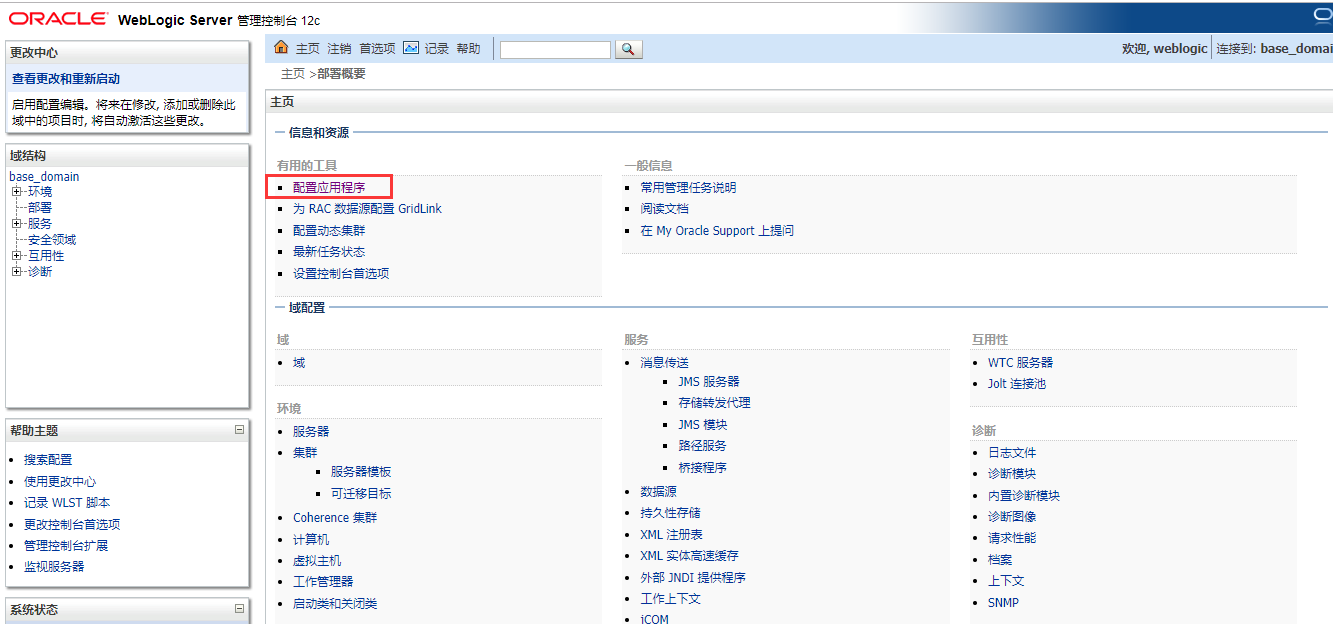This screenshot has width=1333, height=624.
Task: Open the 最新任务状态 link
Action: tap(329, 252)
